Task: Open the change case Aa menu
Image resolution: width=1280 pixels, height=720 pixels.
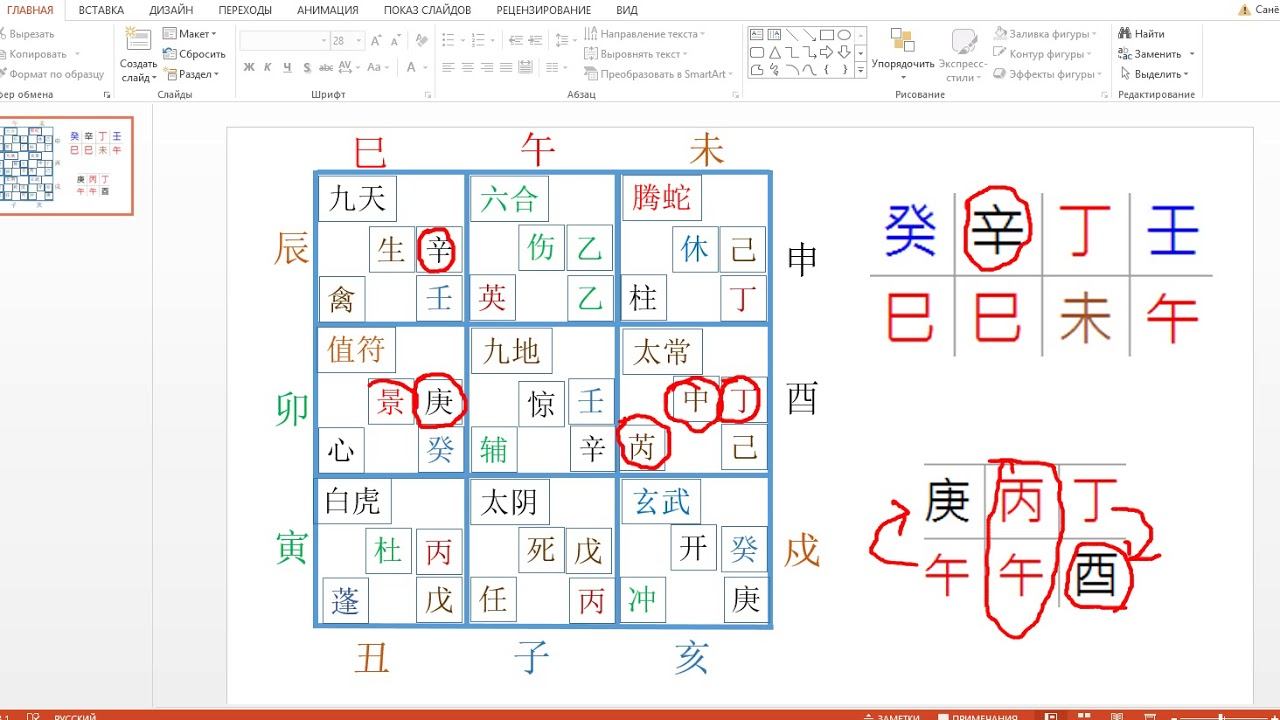Action: click(x=378, y=67)
